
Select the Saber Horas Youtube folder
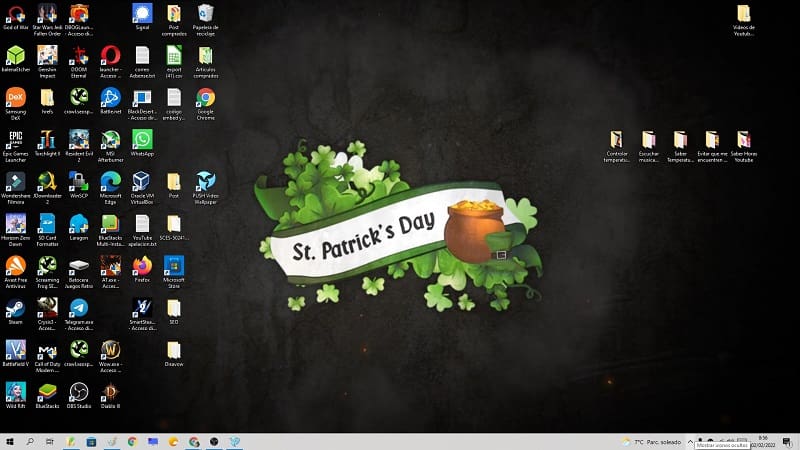click(x=743, y=146)
